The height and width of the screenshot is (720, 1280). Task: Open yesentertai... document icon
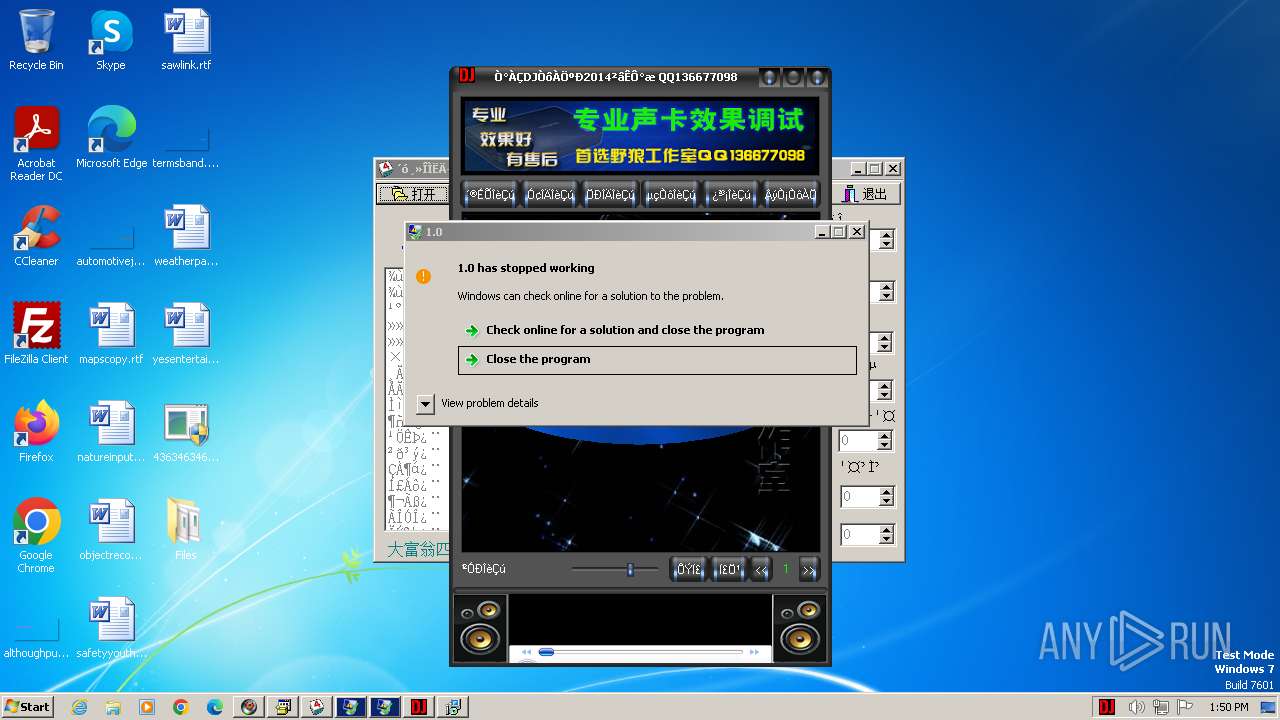pos(186,334)
